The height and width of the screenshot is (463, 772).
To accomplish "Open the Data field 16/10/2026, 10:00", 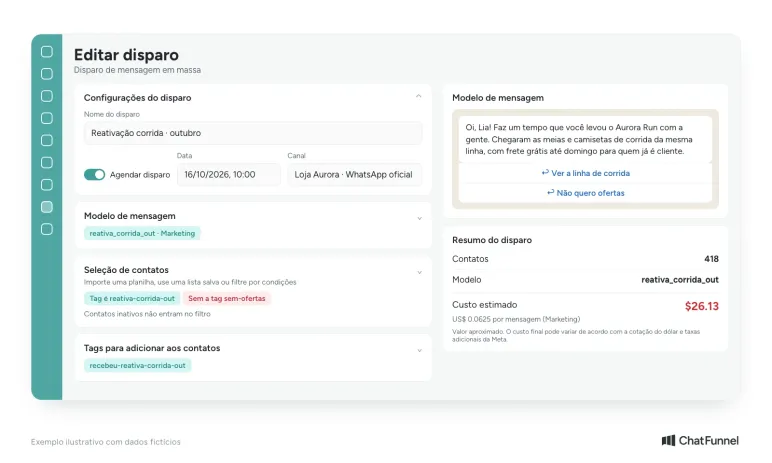I will tap(229, 174).
